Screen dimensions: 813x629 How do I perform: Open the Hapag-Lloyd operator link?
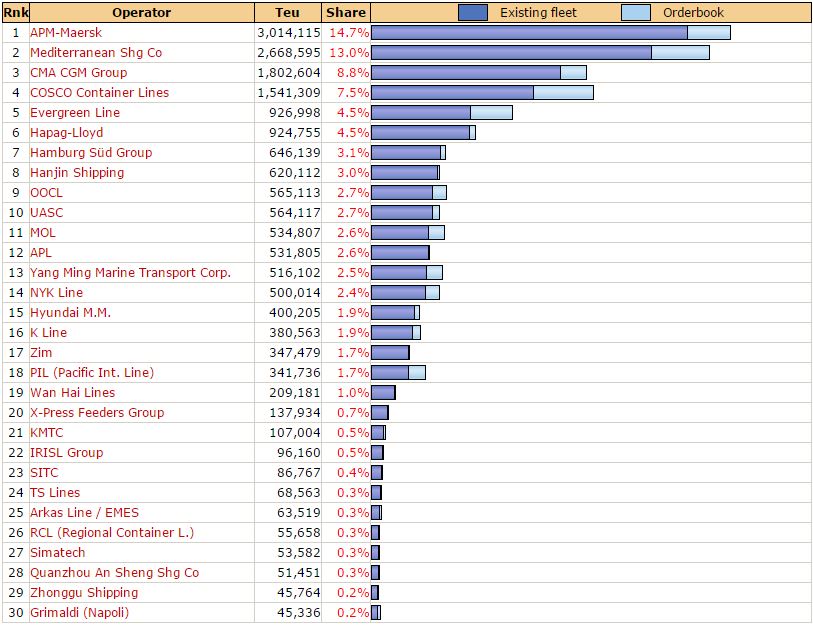point(66,133)
